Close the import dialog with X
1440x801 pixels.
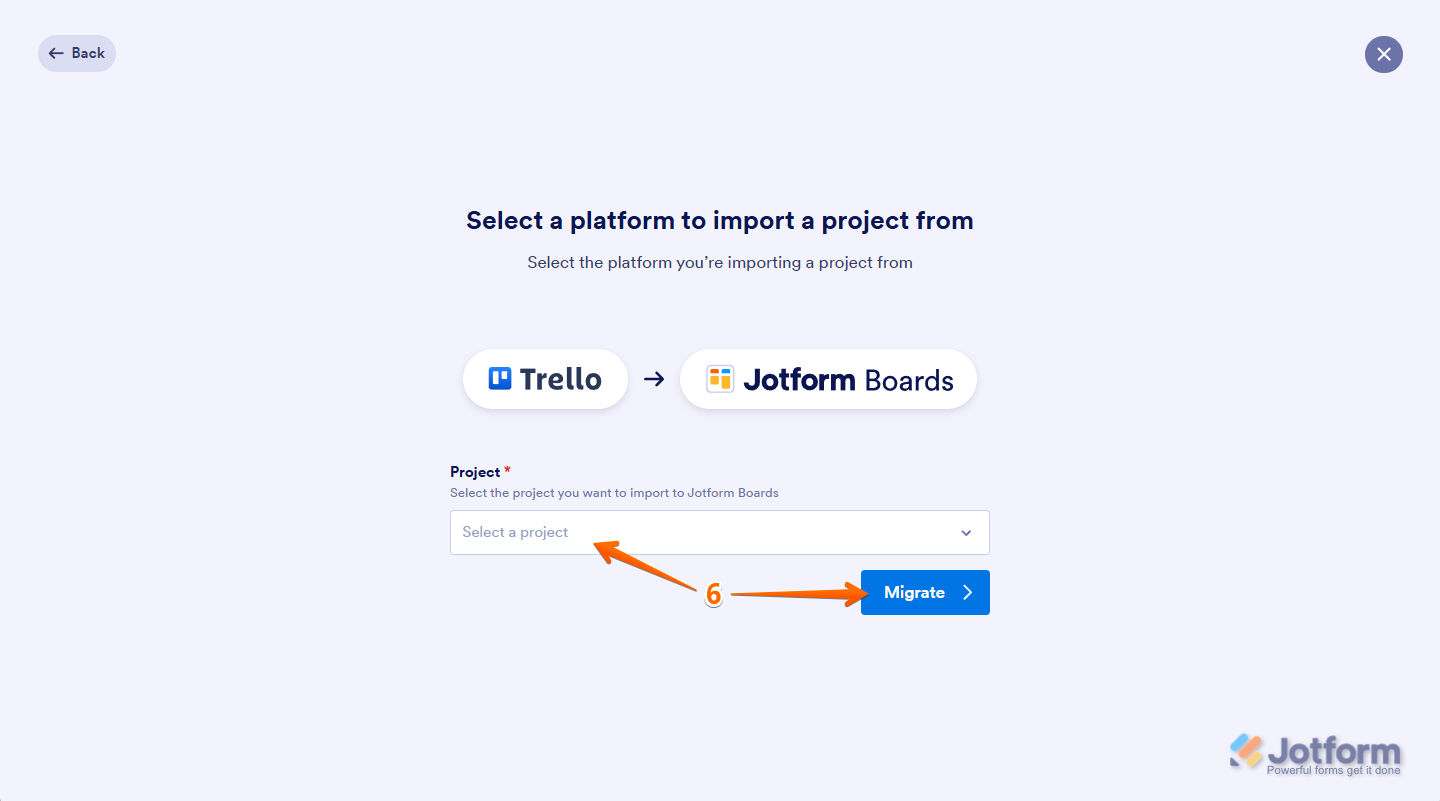pyautogui.click(x=1383, y=54)
